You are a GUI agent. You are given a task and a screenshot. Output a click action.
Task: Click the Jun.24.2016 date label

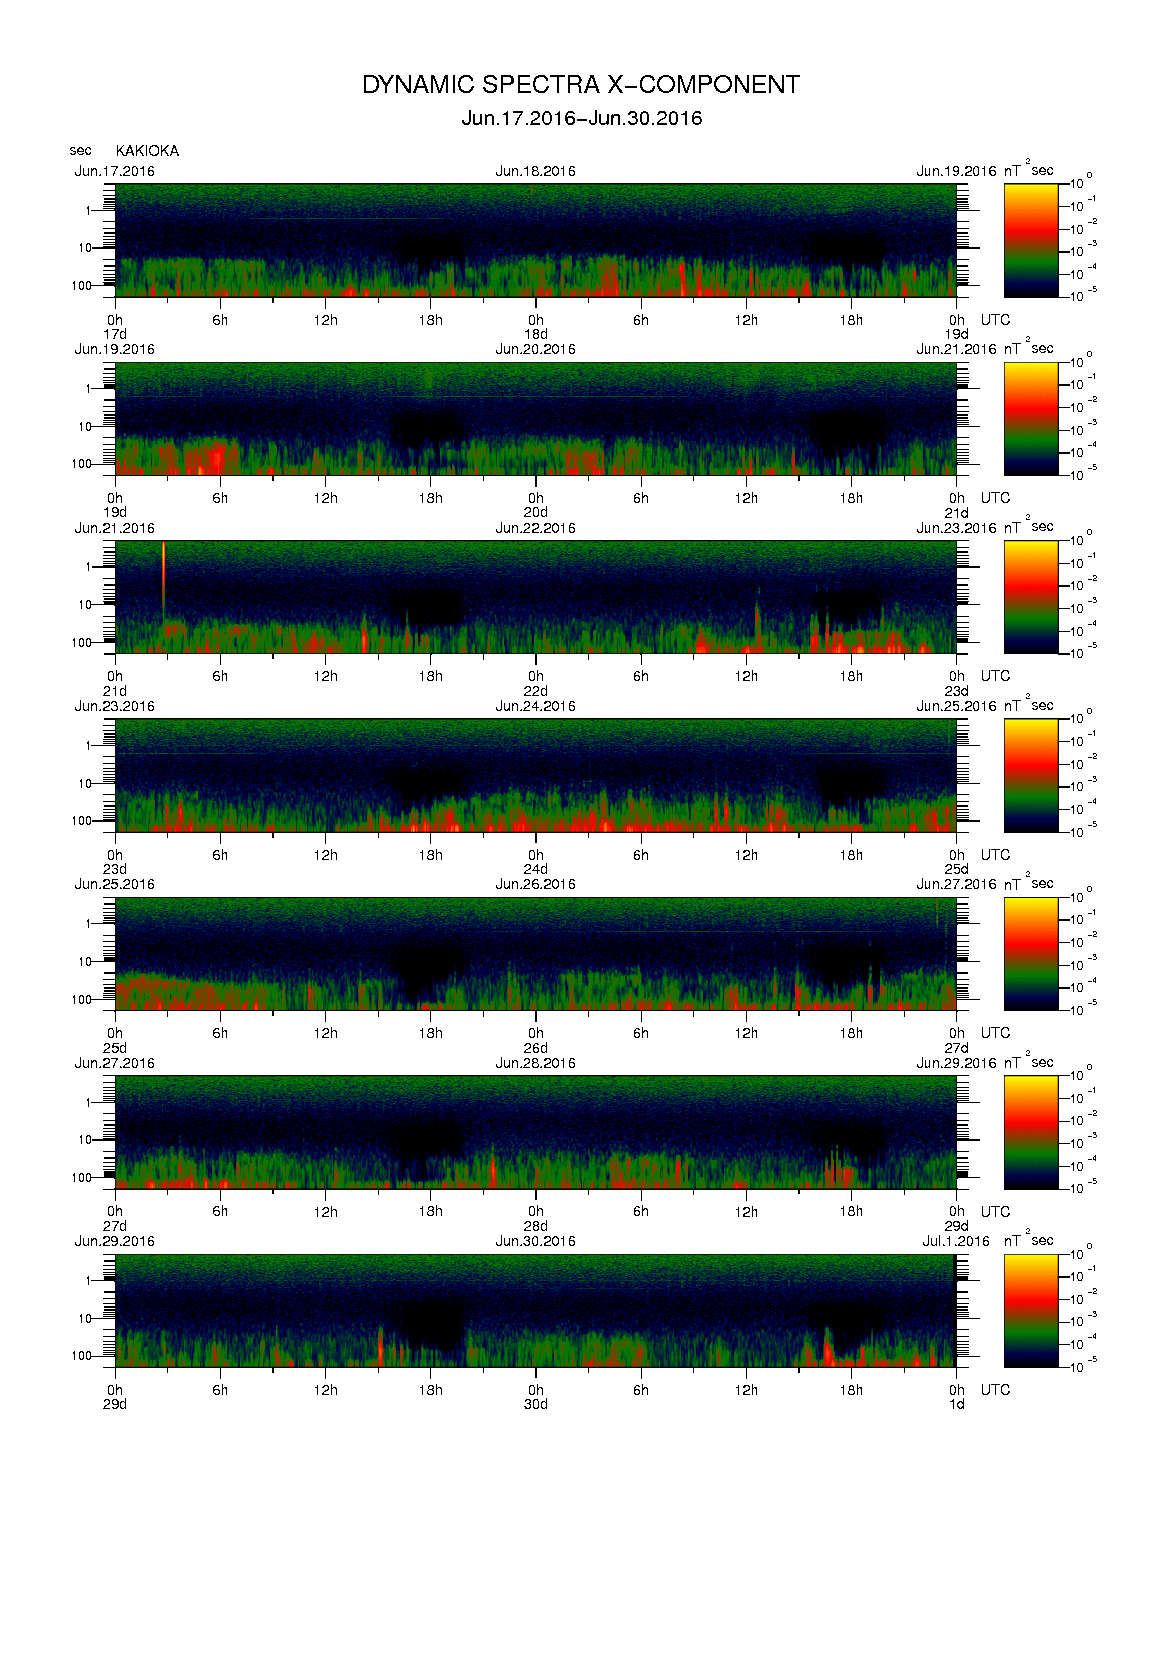point(536,706)
